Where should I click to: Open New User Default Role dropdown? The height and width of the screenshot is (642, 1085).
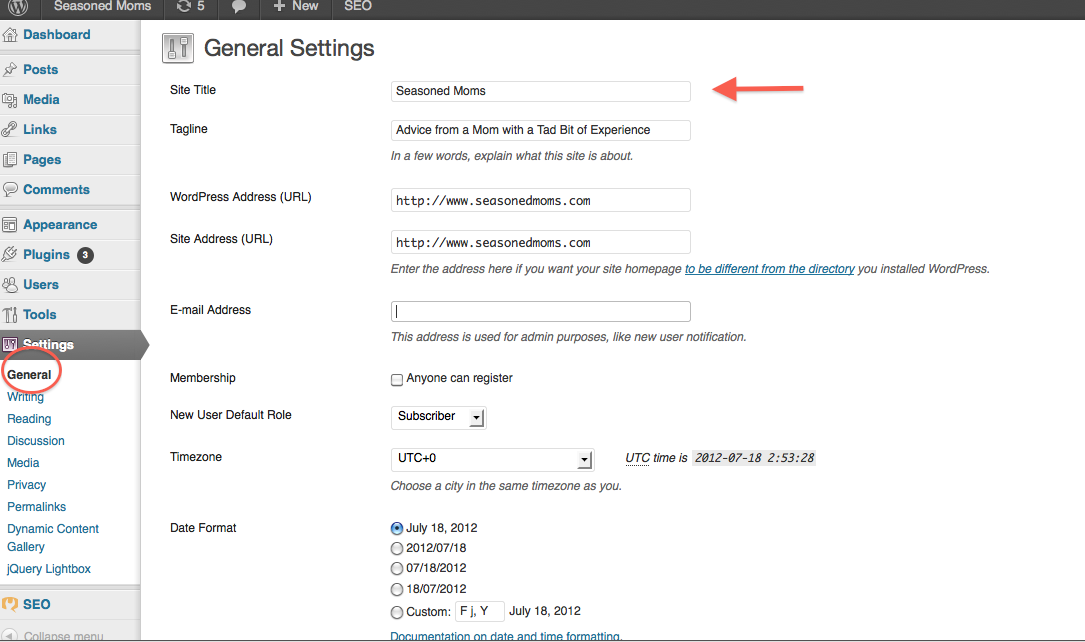click(439, 417)
